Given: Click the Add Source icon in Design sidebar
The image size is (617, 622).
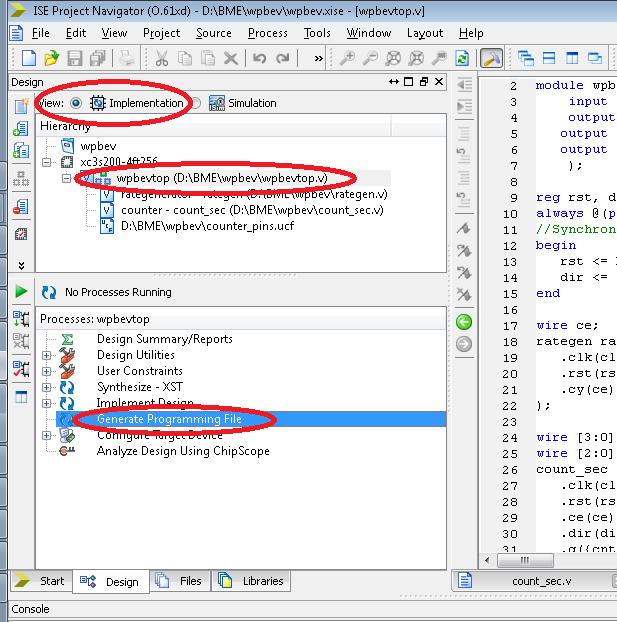Looking at the screenshot, I should [x=21, y=129].
